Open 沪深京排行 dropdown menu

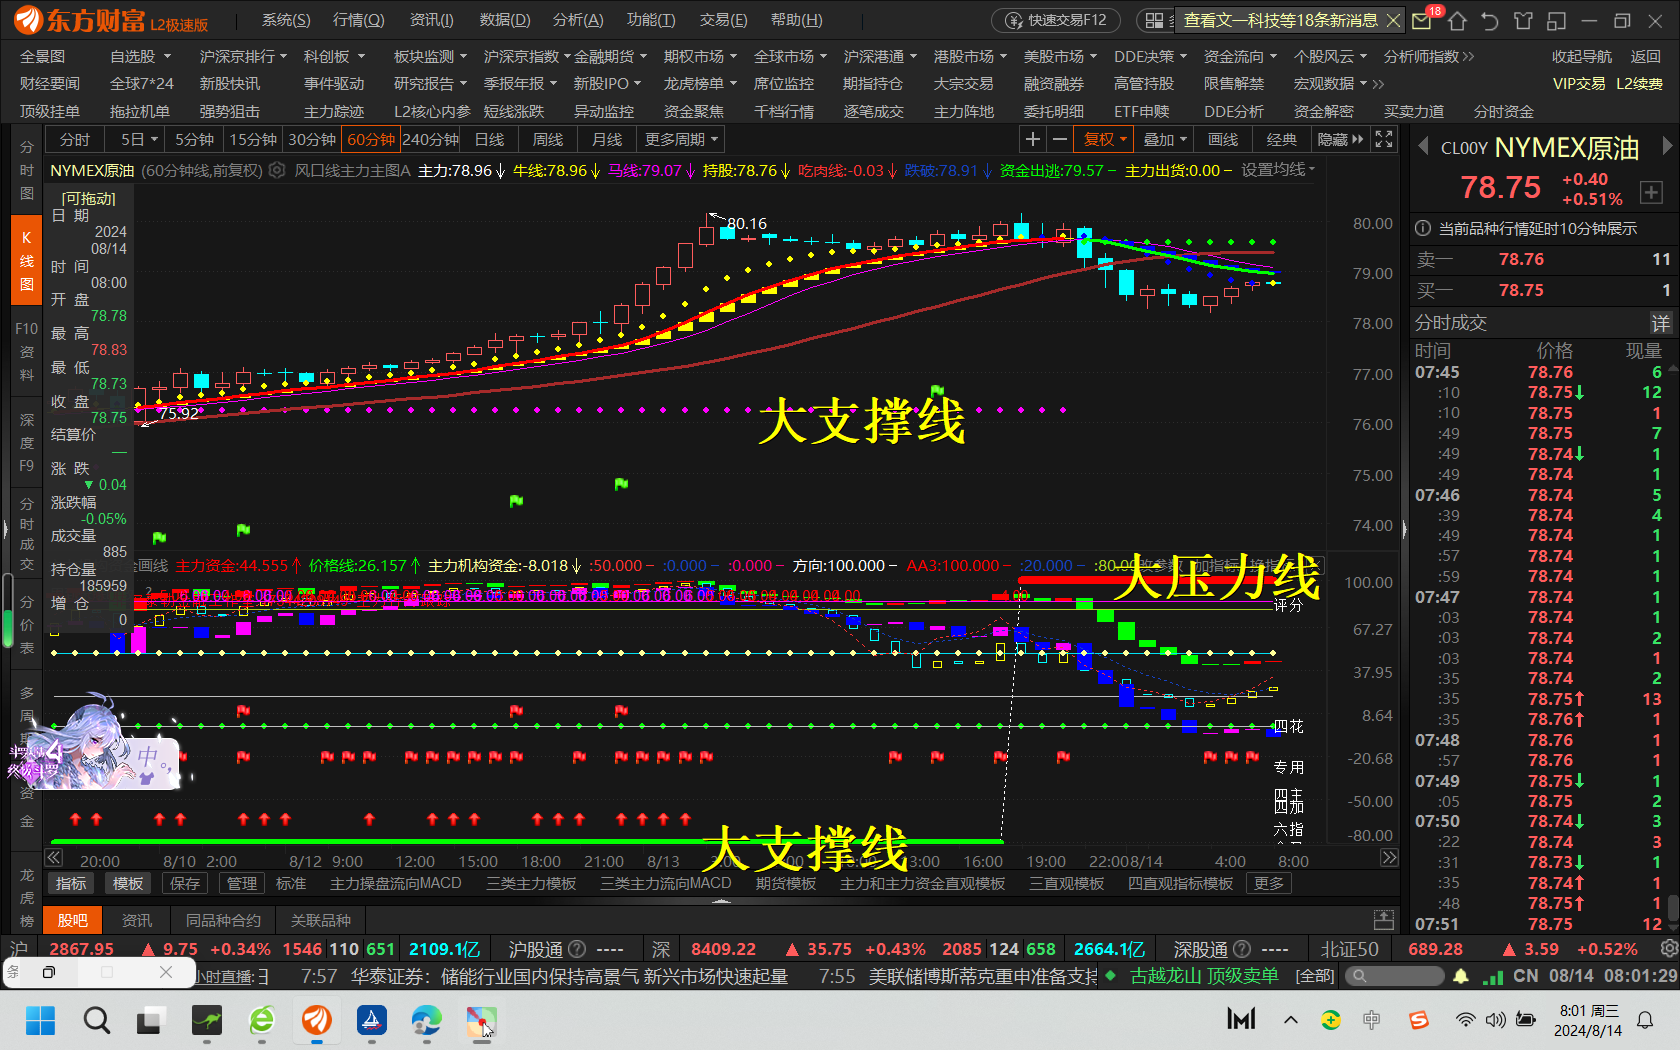point(243,57)
